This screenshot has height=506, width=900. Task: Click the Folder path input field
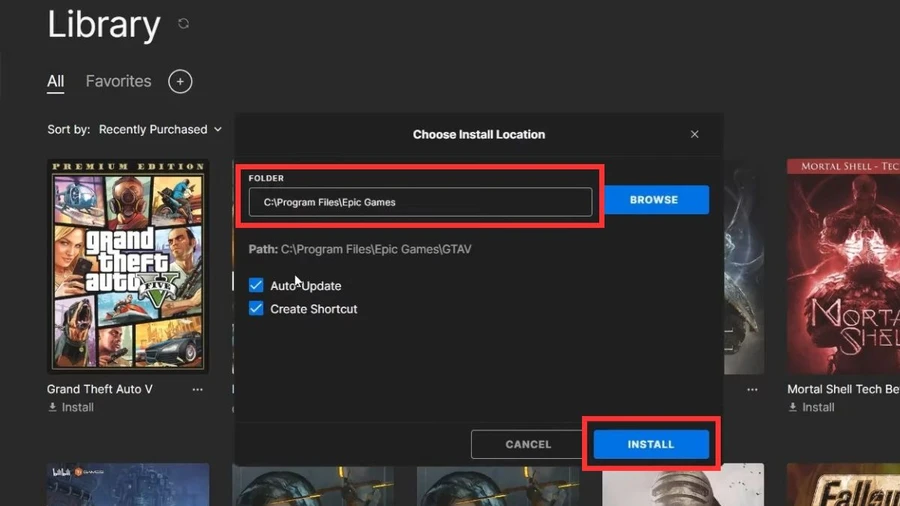(x=420, y=202)
